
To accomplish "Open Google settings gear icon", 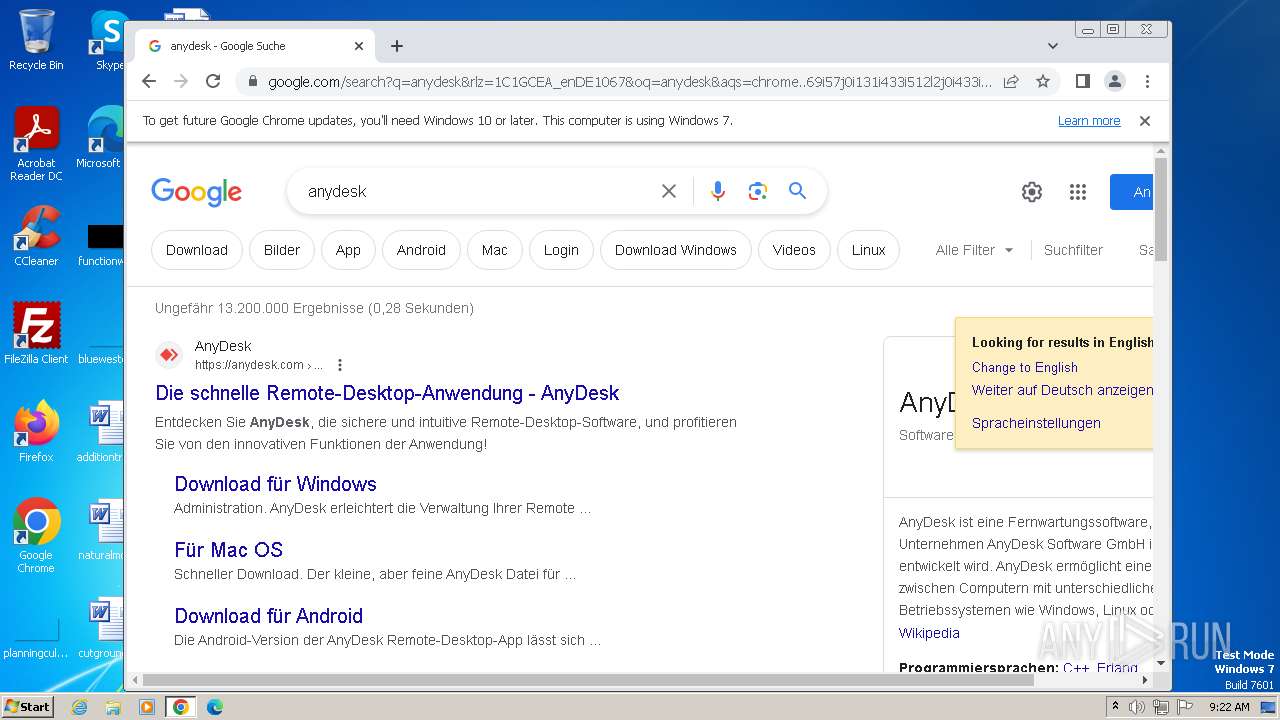I will point(1032,192).
